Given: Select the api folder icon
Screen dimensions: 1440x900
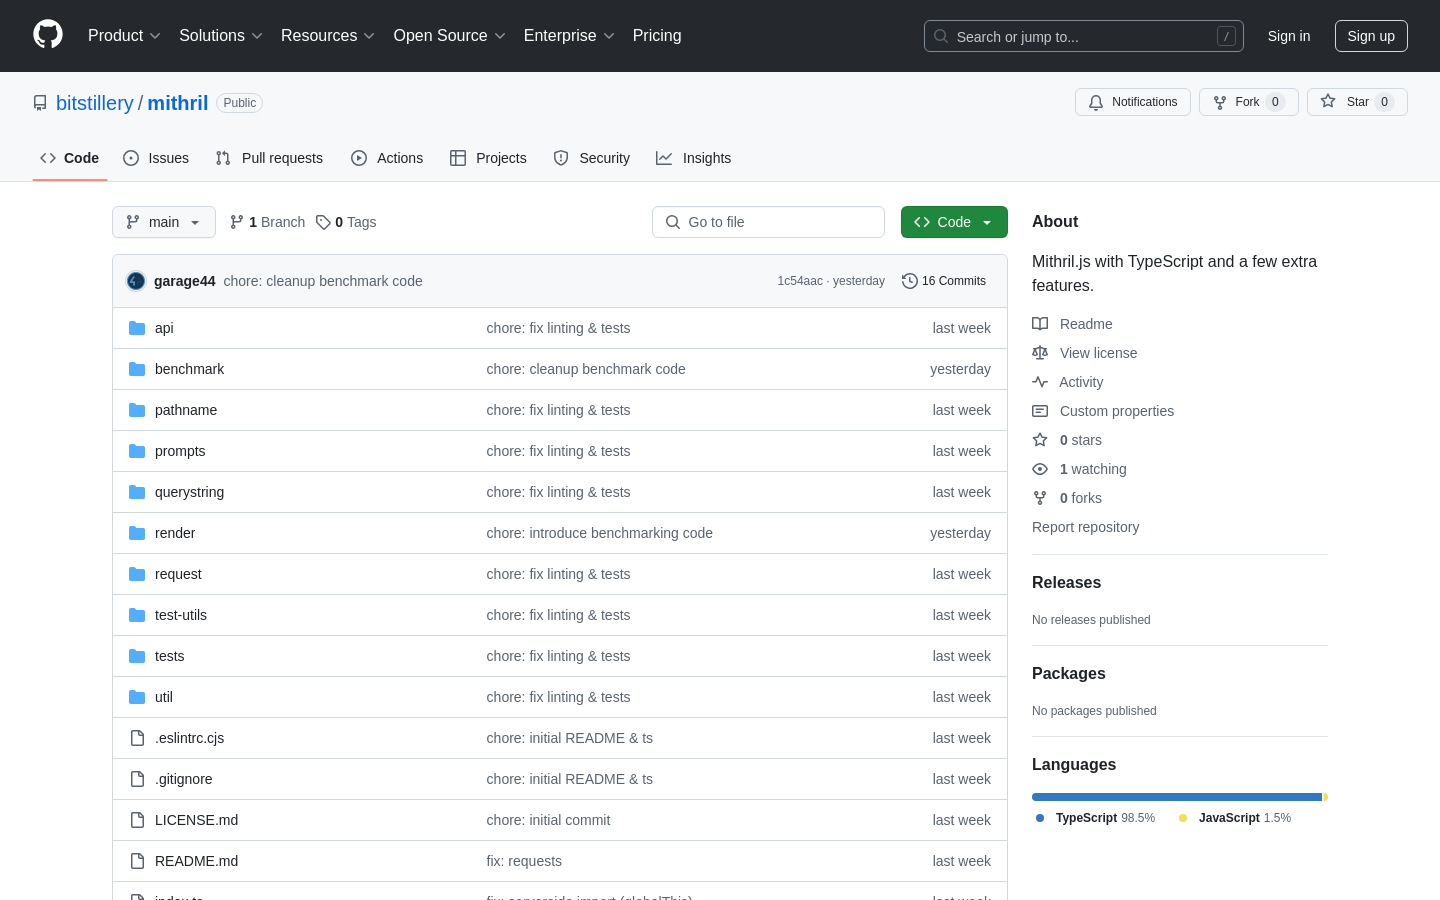Looking at the screenshot, I should [x=137, y=328].
